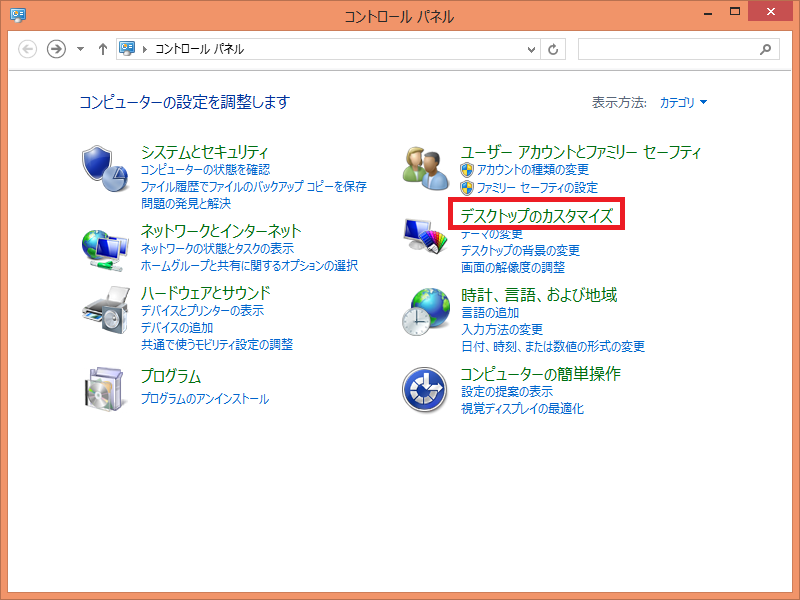Open ファイル履歴でファイルのバックアップ コピーを保存
Viewport: 800px width, 600px height.
click(252, 186)
